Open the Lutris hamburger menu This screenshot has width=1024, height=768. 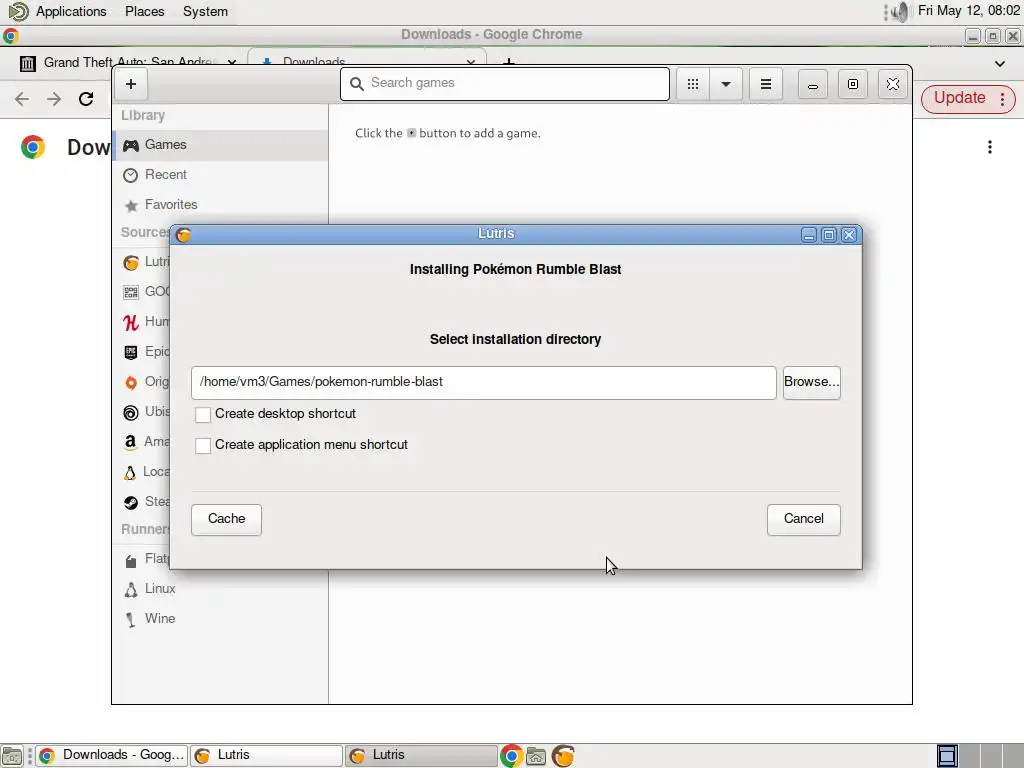click(765, 84)
